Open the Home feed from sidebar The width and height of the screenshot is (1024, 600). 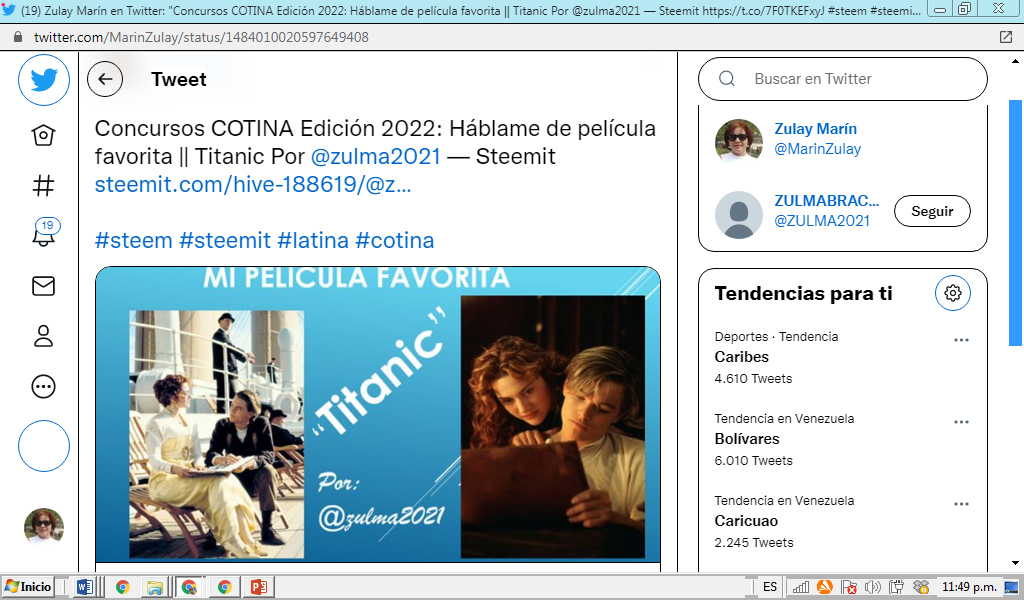pyautogui.click(x=43, y=135)
